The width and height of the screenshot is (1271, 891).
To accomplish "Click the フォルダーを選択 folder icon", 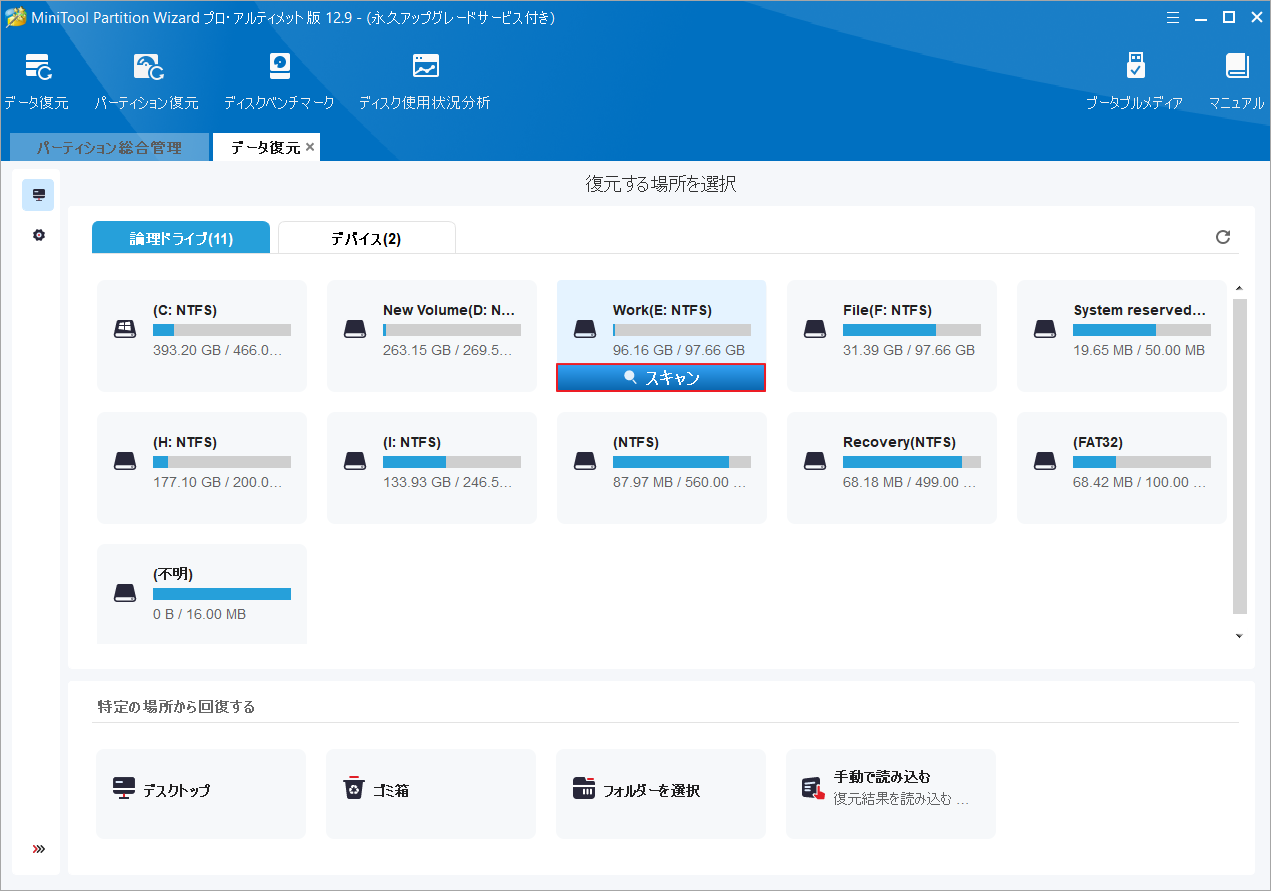I will 584,788.
